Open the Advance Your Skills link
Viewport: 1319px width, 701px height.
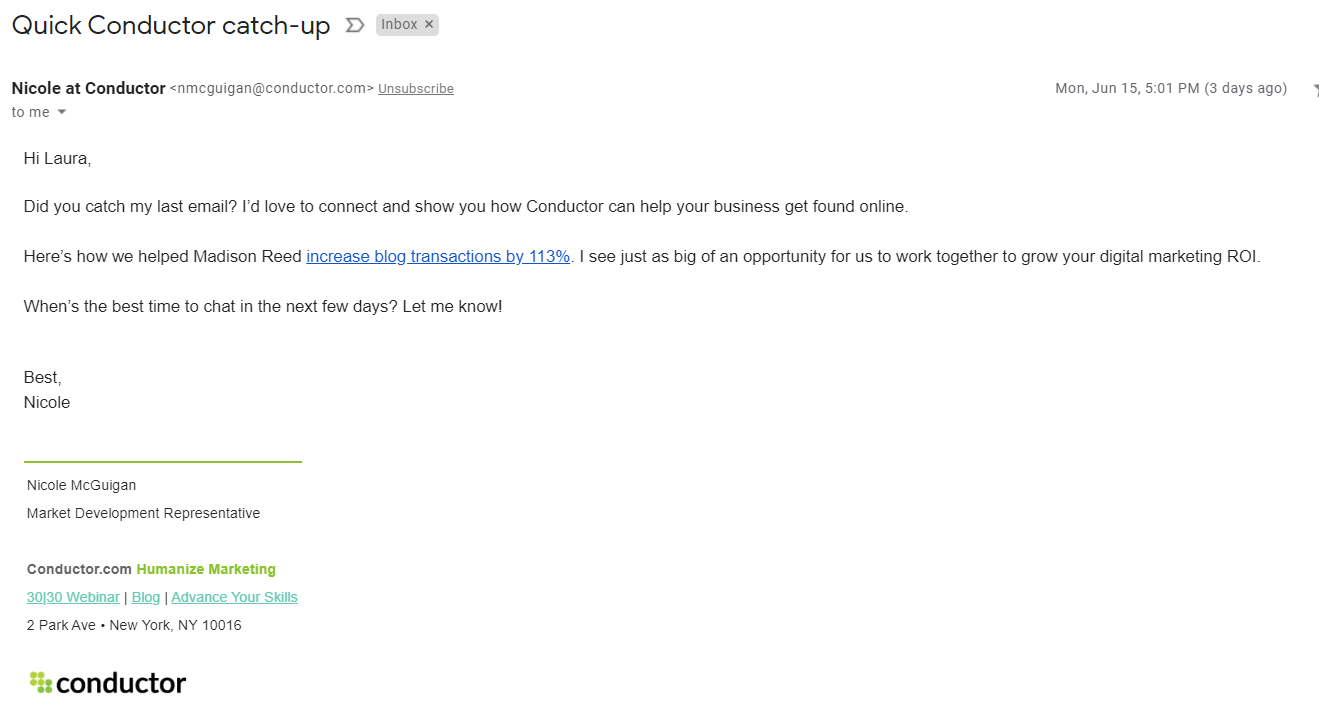235,597
